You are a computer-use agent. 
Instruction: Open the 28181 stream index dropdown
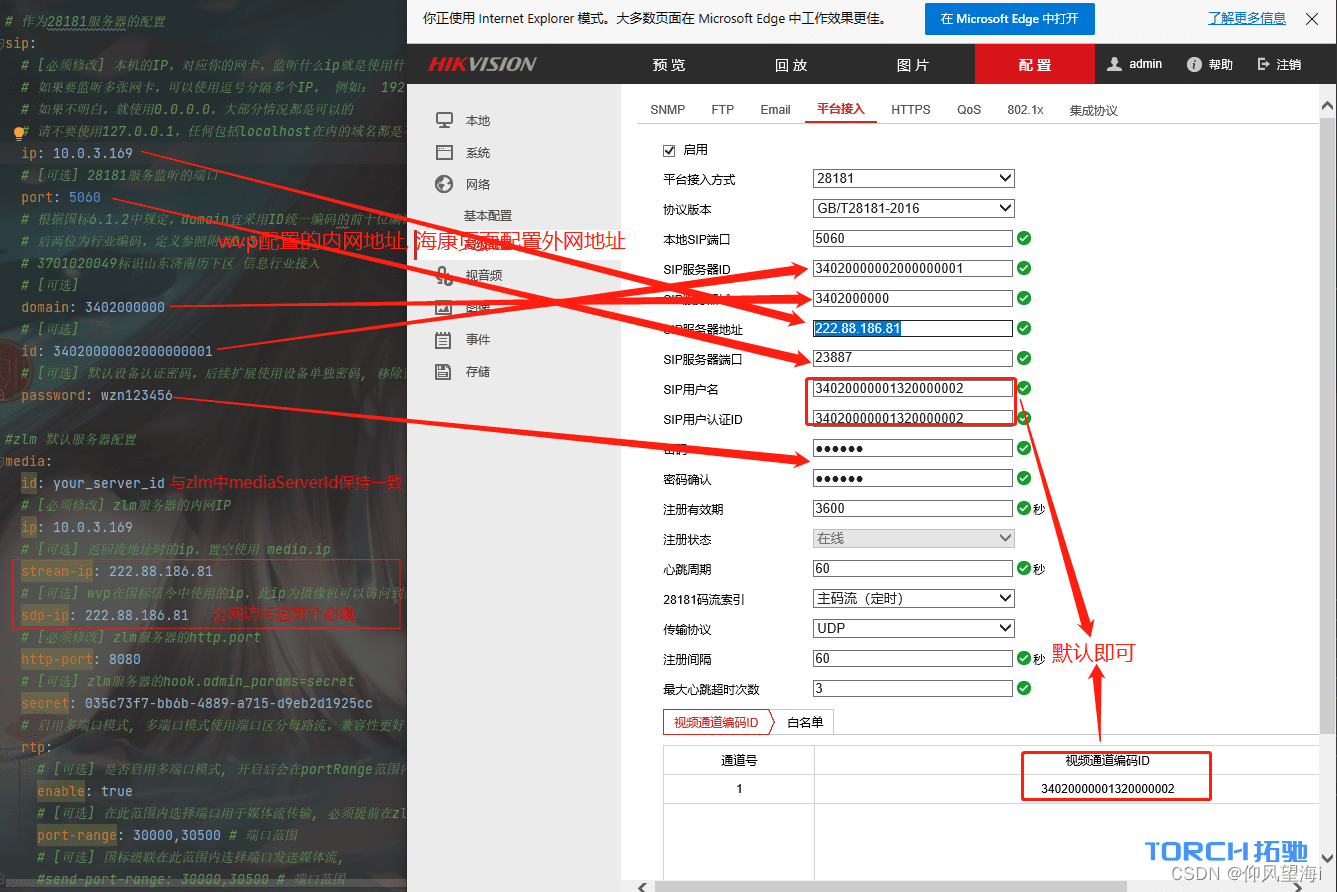[x=913, y=599]
